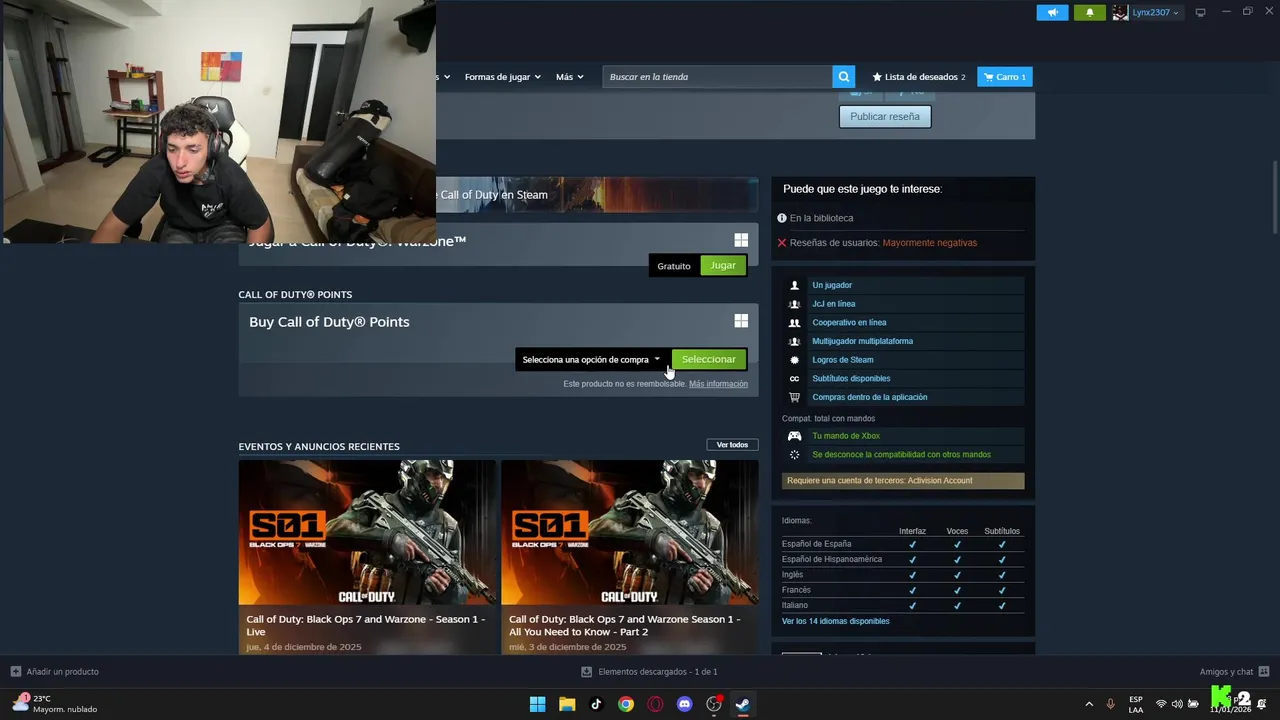Open the 'Season 1 - Live' event title
This screenshot has width=1280, height=720.
(366, 625)
